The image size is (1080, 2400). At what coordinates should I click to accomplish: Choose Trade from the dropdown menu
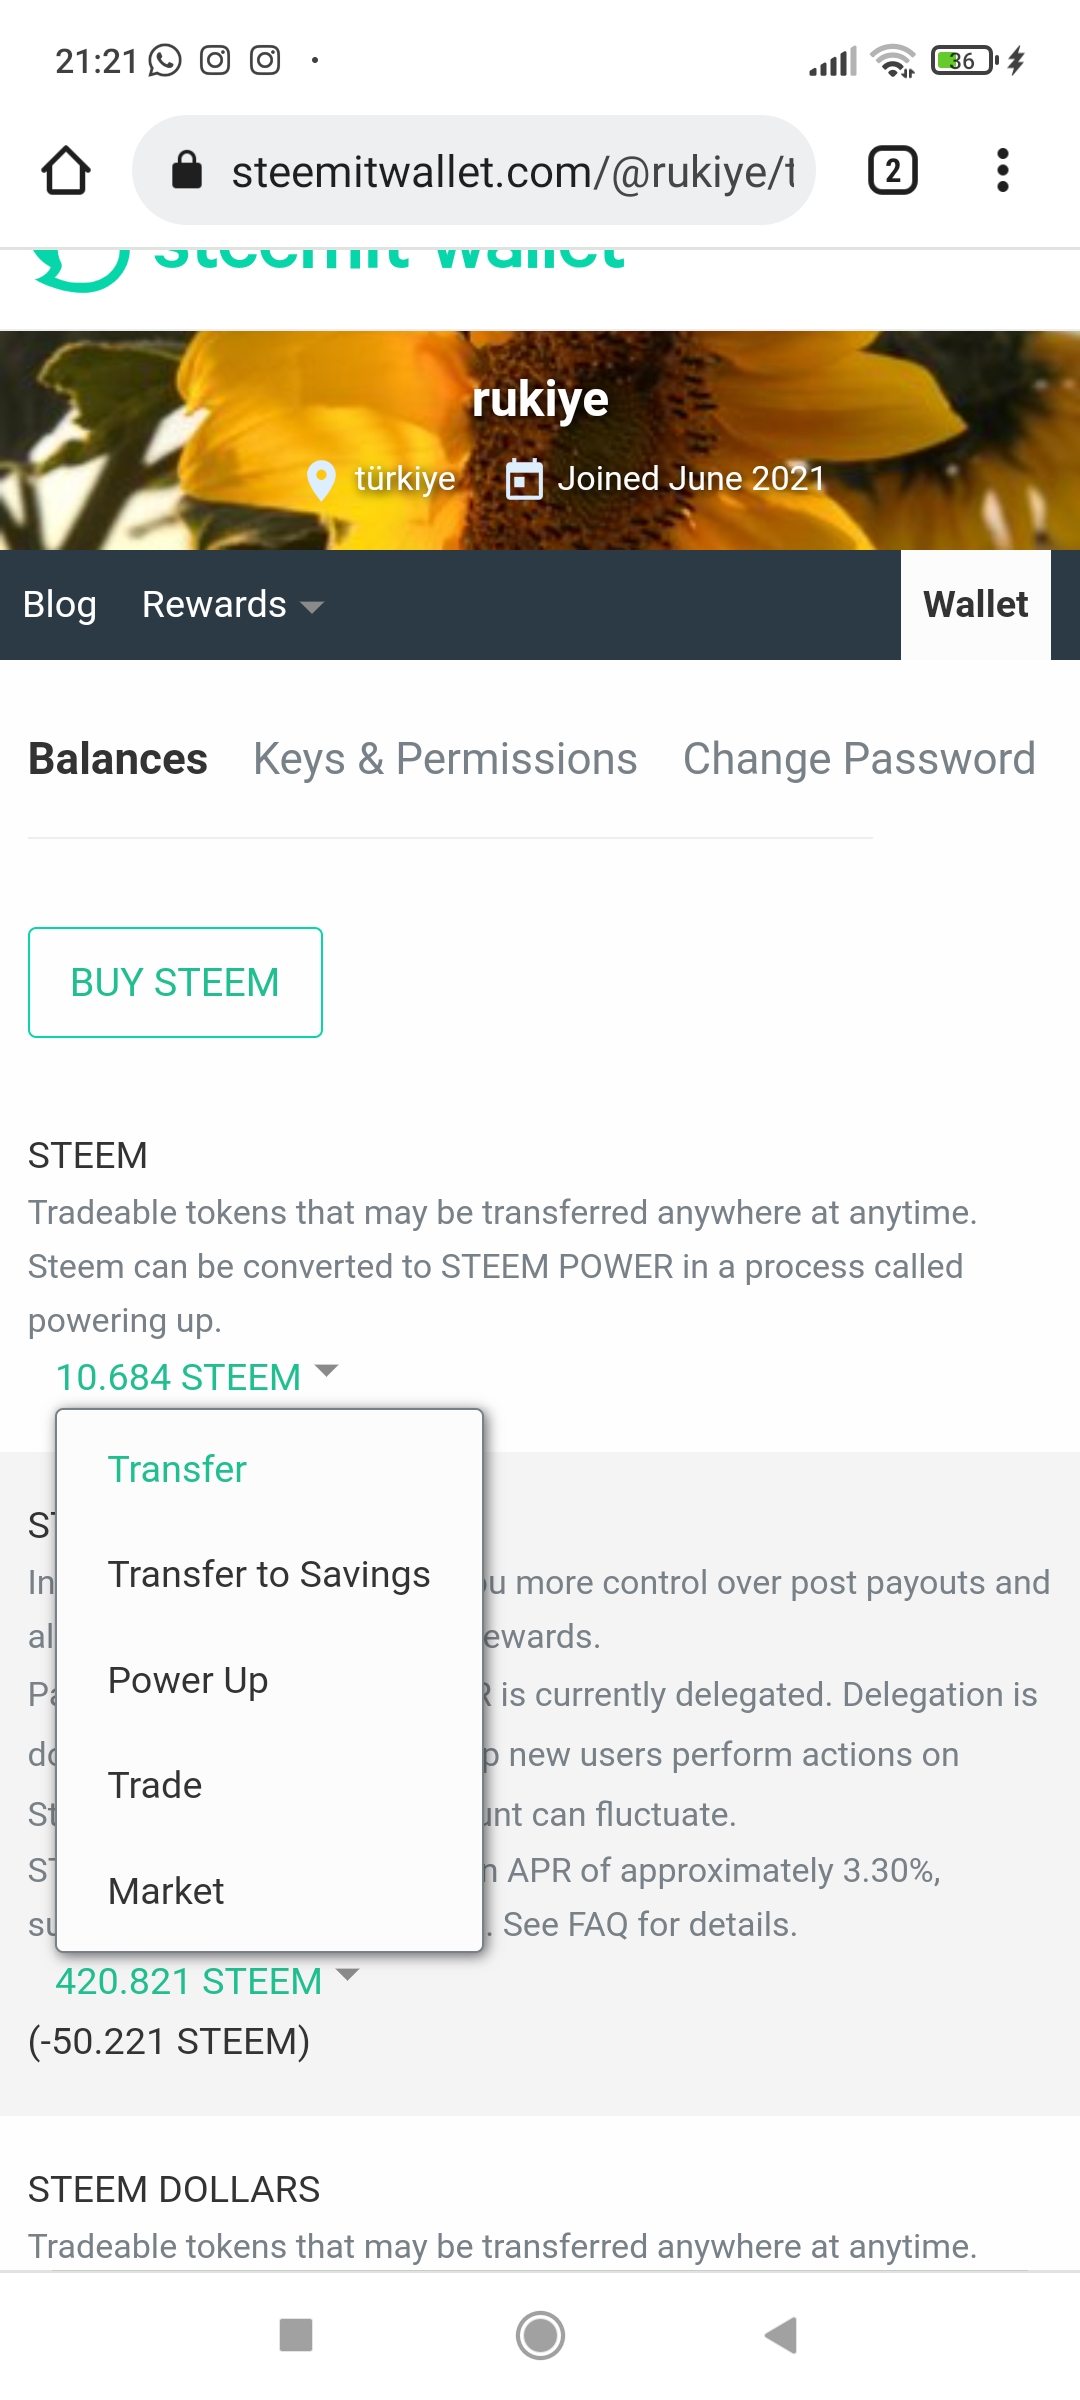155,1785
